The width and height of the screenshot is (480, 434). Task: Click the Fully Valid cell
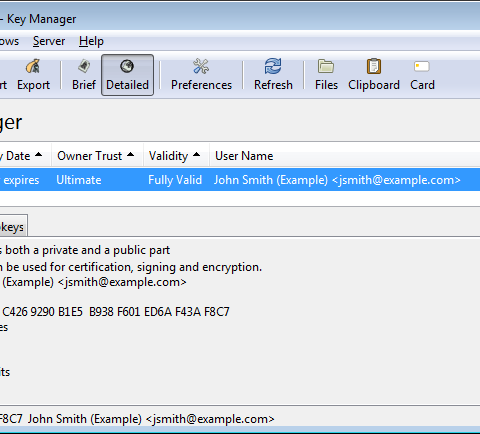coord(175,180)
